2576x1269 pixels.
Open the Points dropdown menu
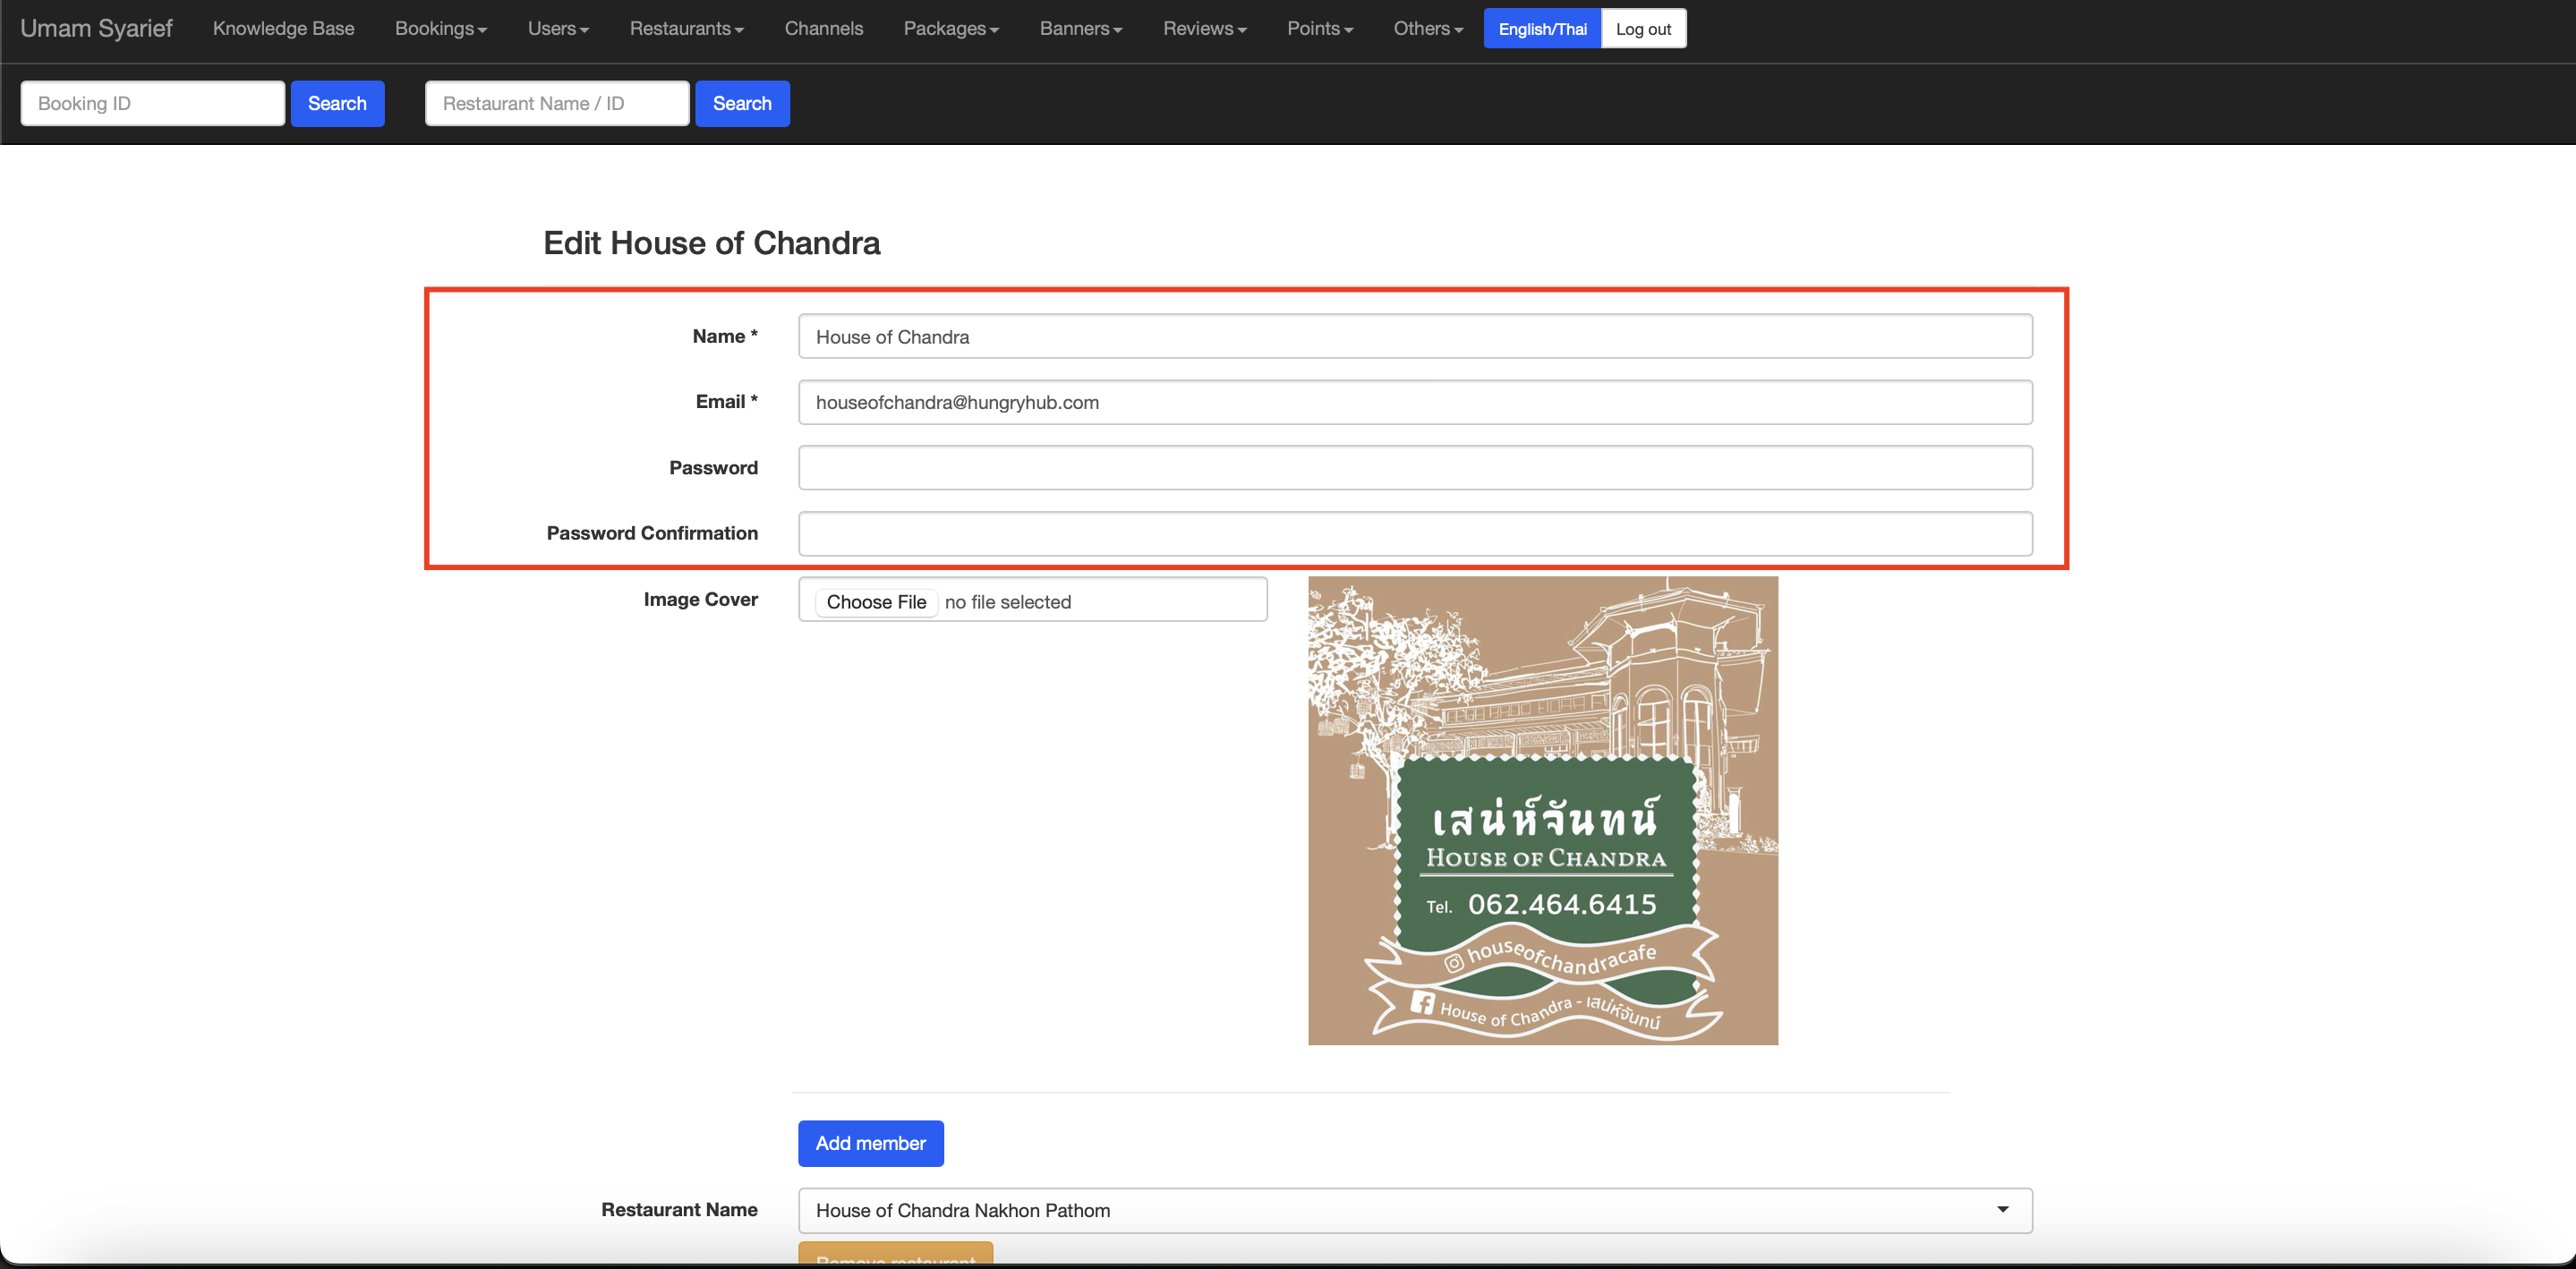pyautogui.click(x=1319, y=29)
